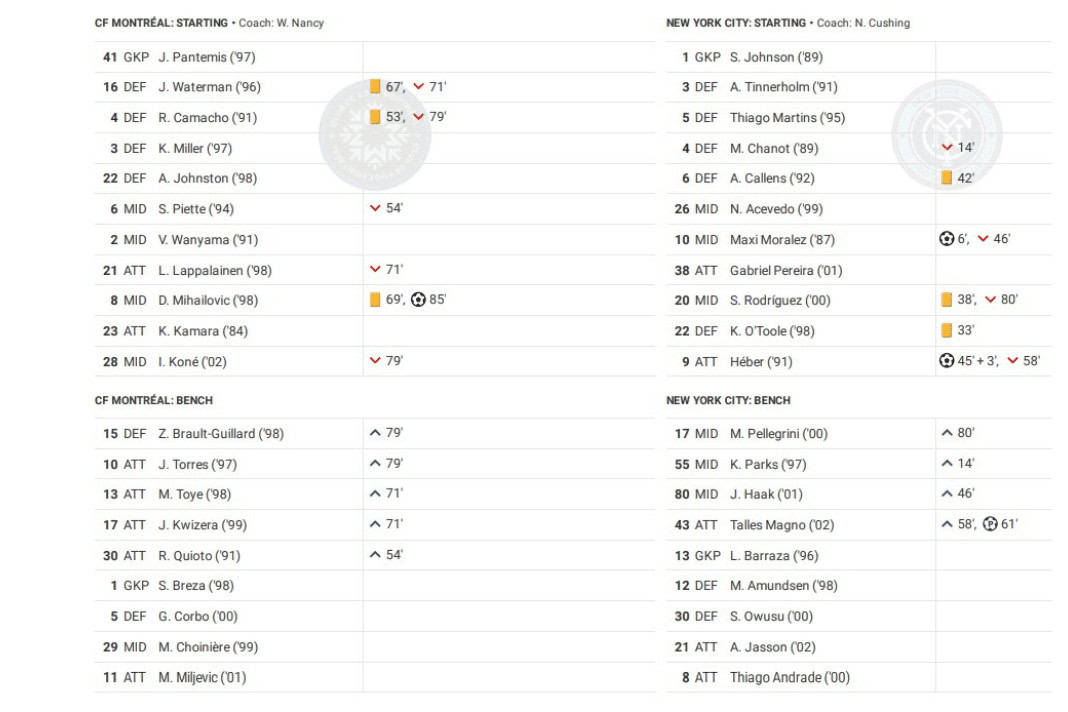
Task: Click Talles Magno's penalty goal icon
Action: tap(990, 524)
